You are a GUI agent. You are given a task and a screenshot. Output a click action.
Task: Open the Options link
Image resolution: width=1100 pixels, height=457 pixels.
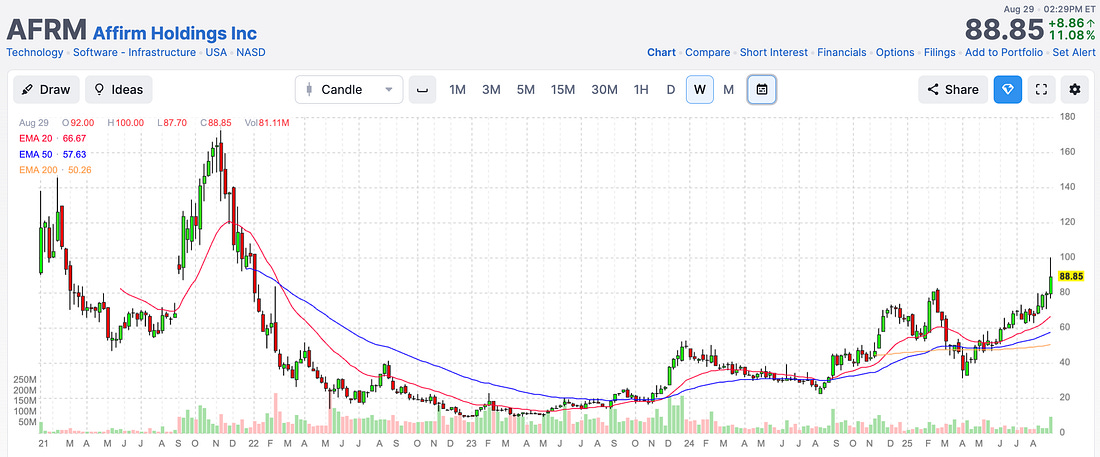click(x=895, y=53)
